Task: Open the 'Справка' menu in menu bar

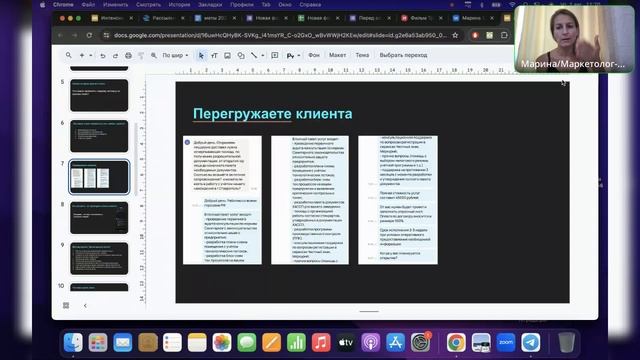Action: coord(310,4)
